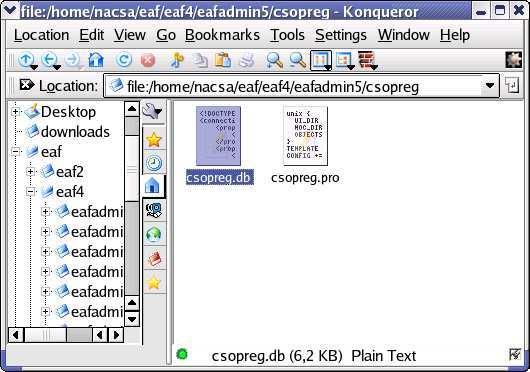Select the Home Folder sidebar tab
This screenshot has height=372, width=530.
(153, 185)
